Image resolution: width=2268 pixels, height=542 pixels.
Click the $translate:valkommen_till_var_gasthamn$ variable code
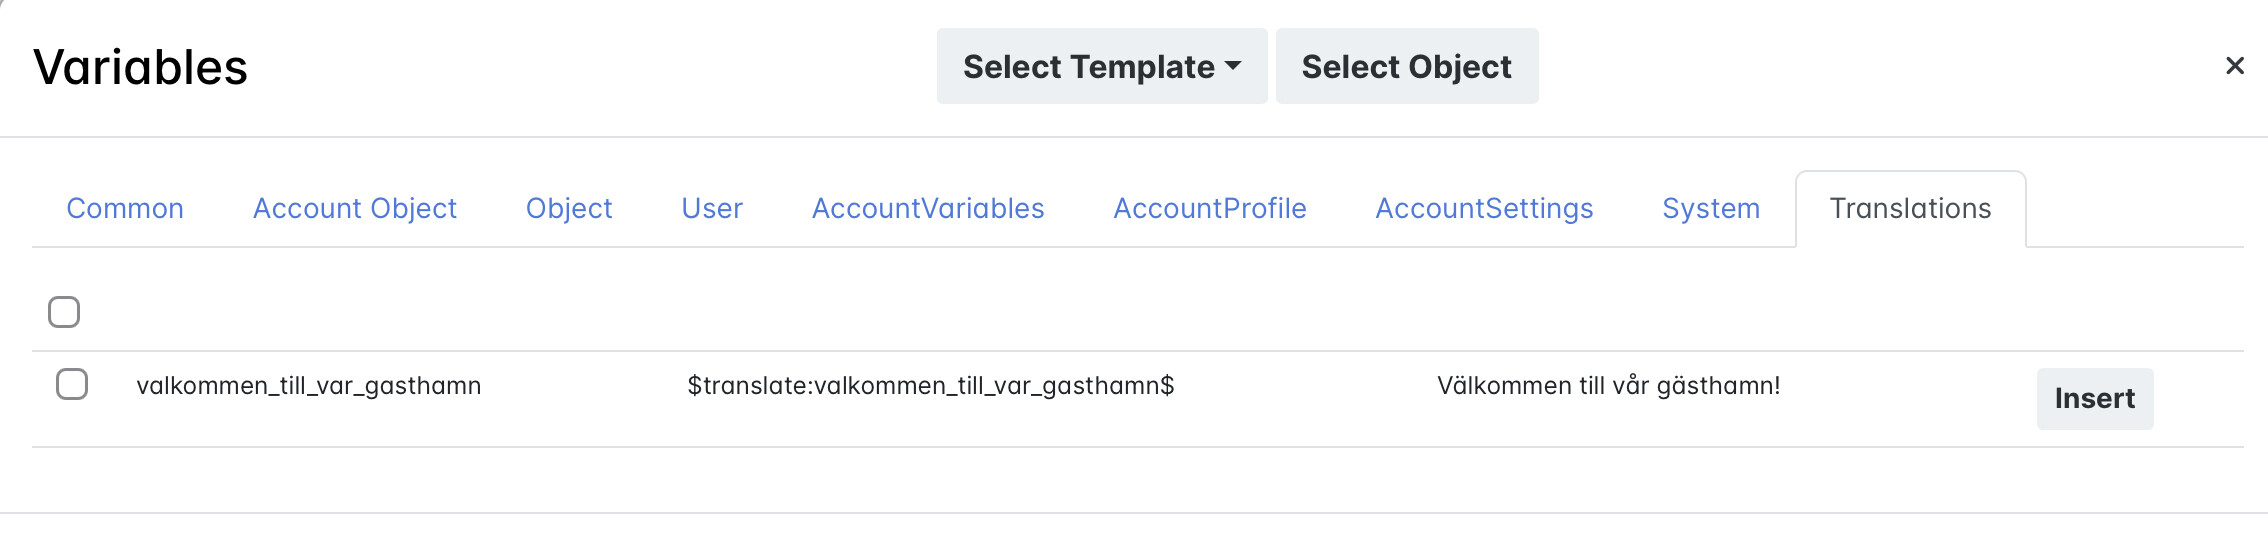pos(930,386)
